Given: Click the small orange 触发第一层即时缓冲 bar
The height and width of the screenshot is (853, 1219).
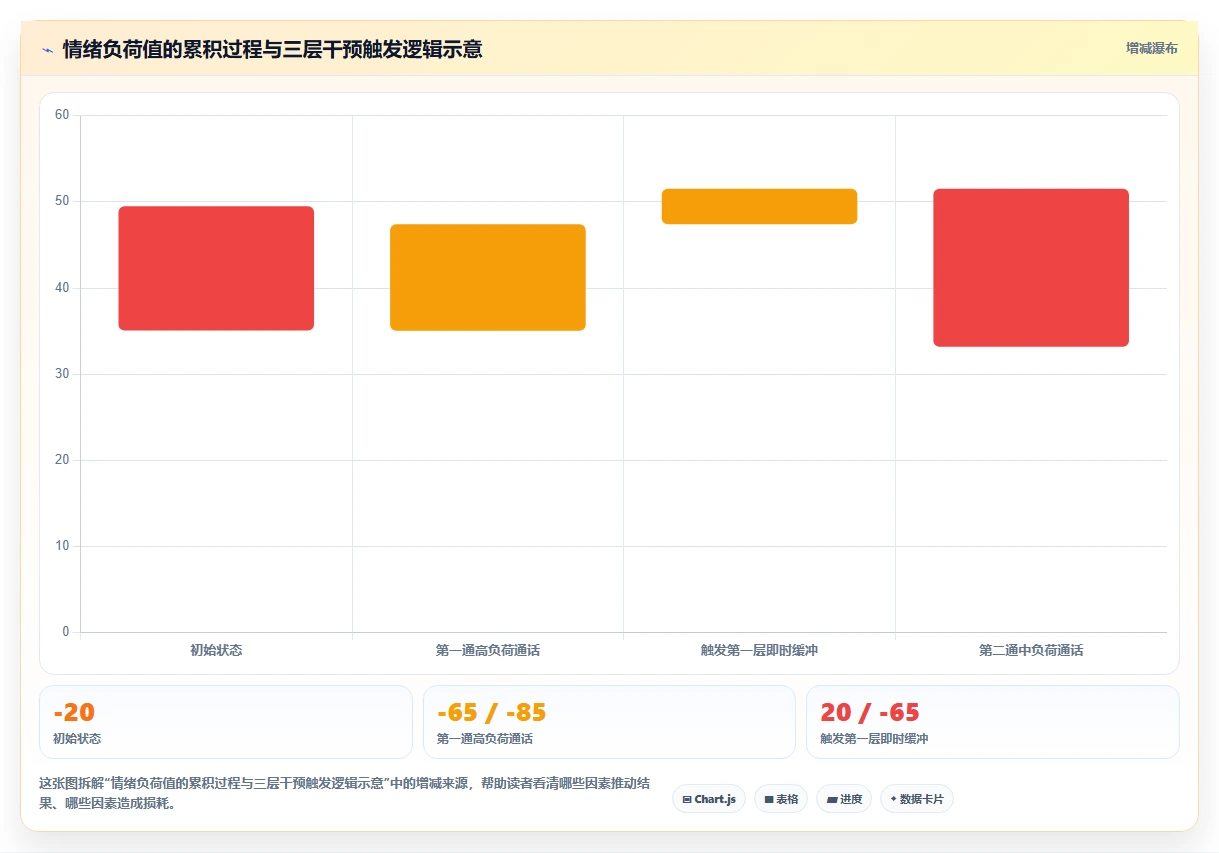Looking at the screenshot, I should point(759,206).
